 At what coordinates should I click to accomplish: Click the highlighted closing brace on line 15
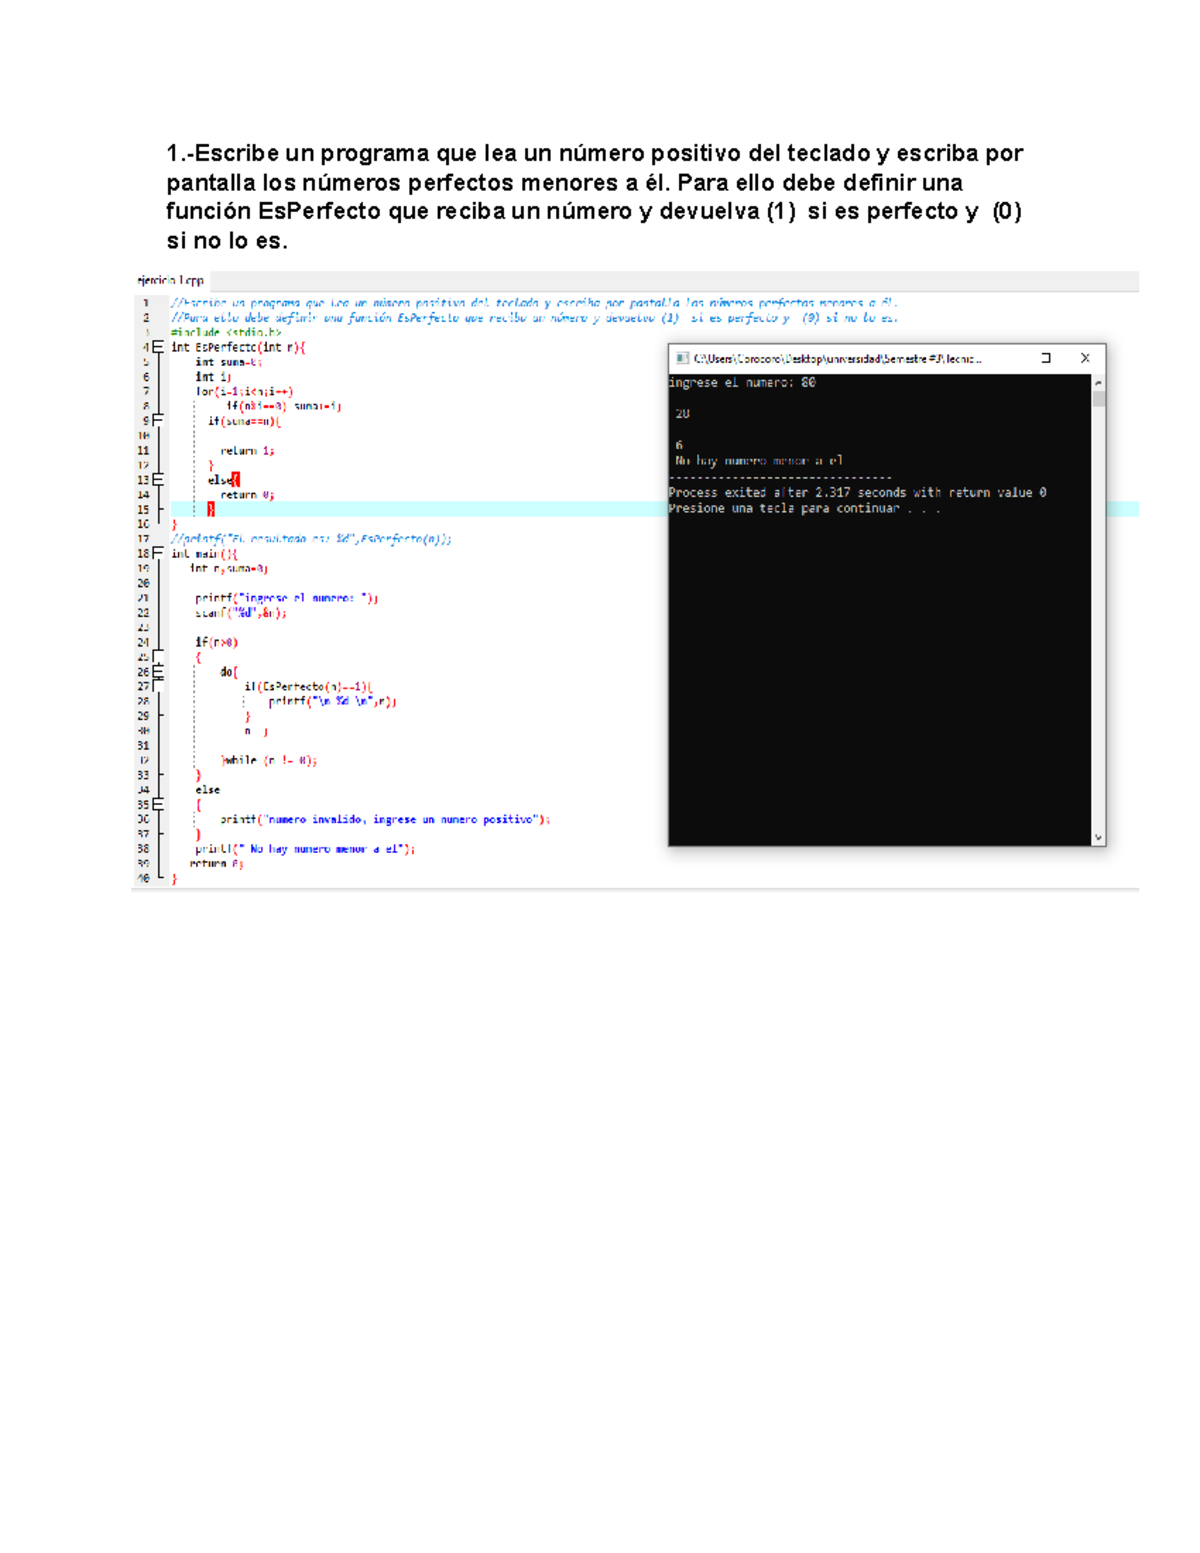(x=210, y=509)
